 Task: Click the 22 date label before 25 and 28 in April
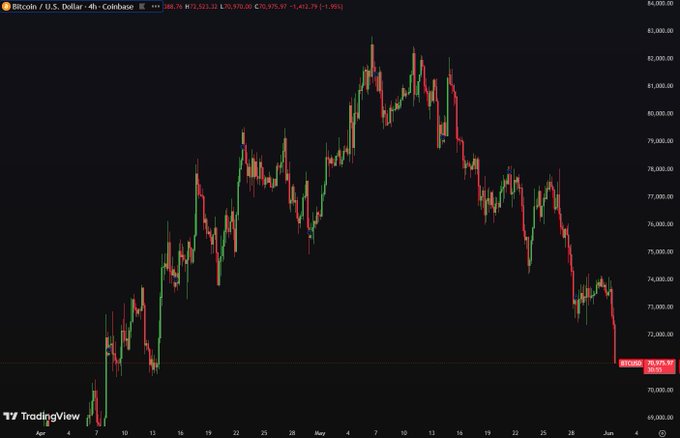click(x=236, y=433)
